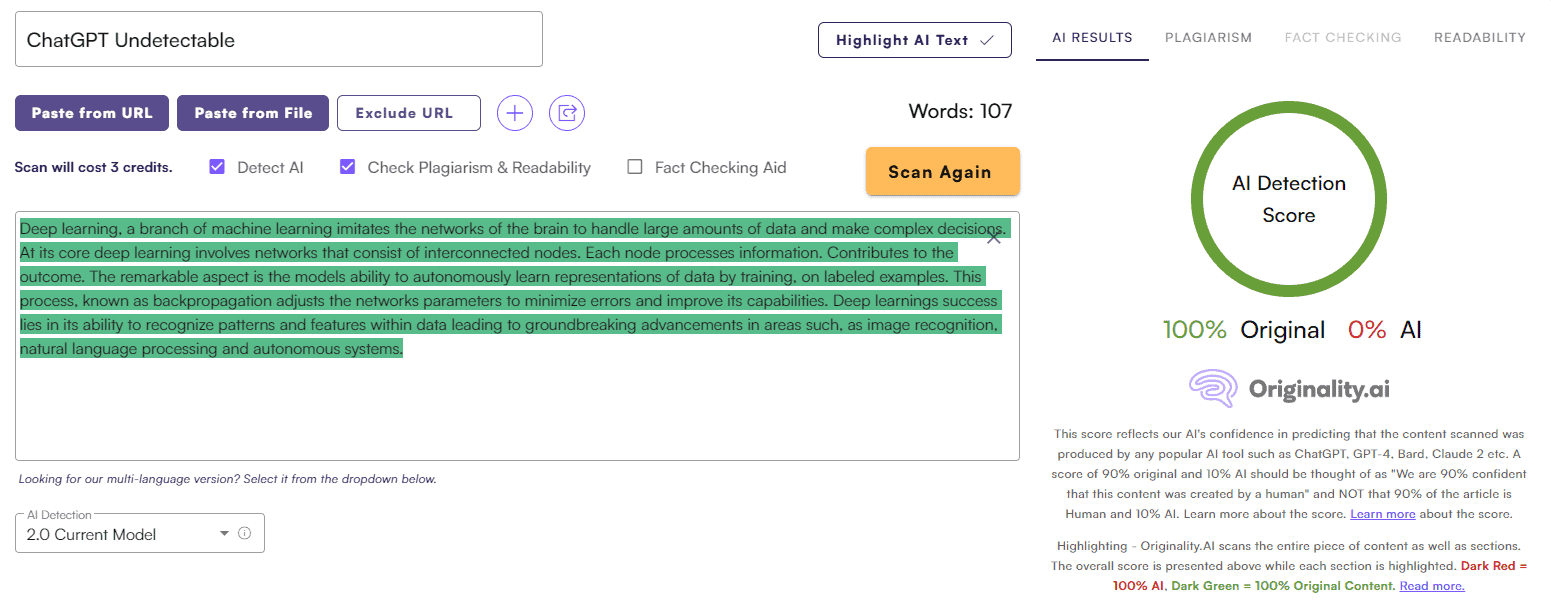This screenshot has height=601, width=1551.
Task: Open the AI Detection model dropdown
Action: coord(140,533)
